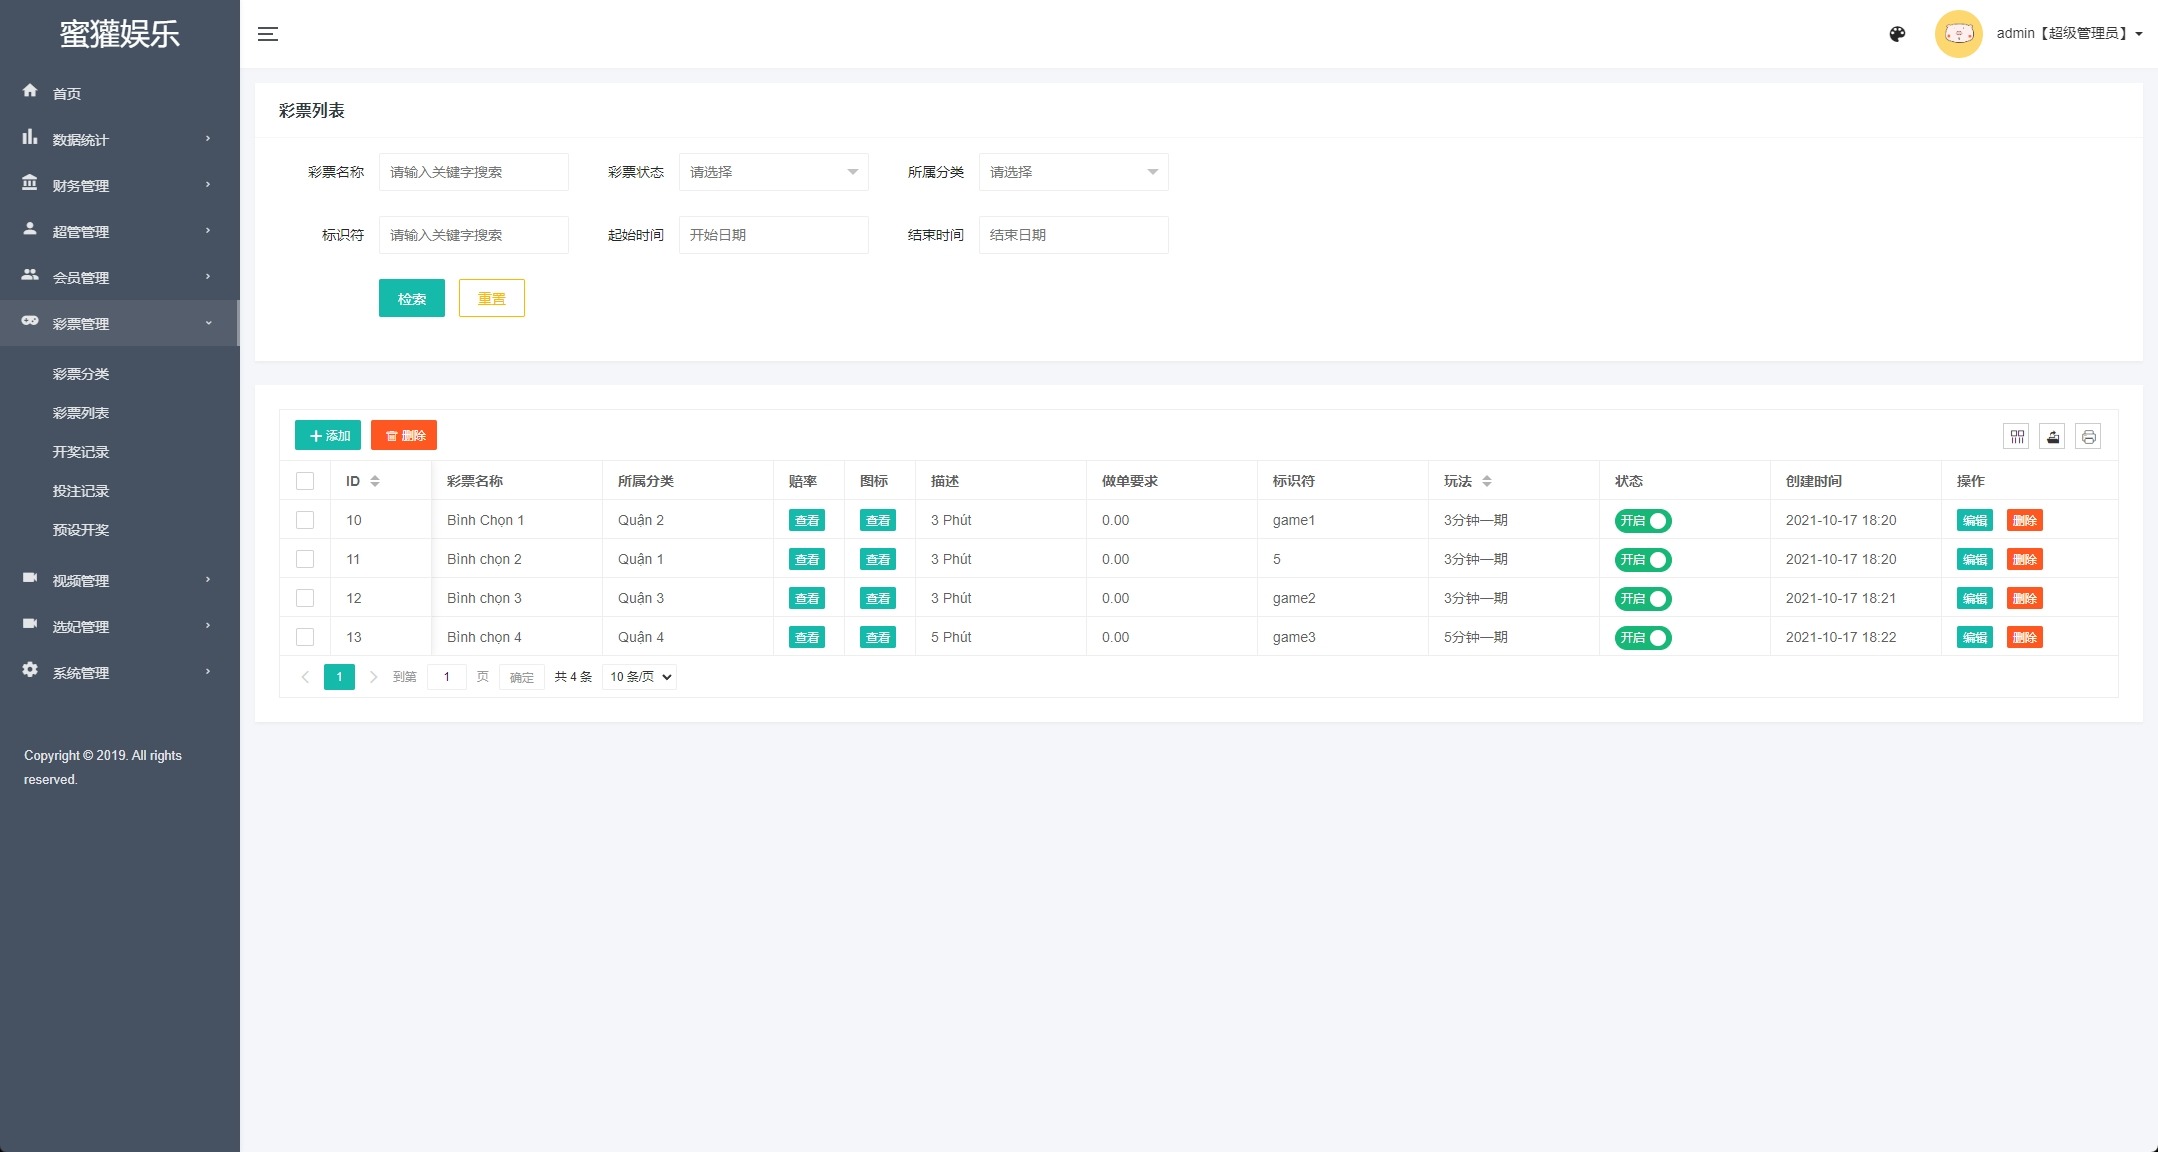The image size is (2158, 1152).
Task: Click the orange 删除 button above table
Action: point(404,435)
